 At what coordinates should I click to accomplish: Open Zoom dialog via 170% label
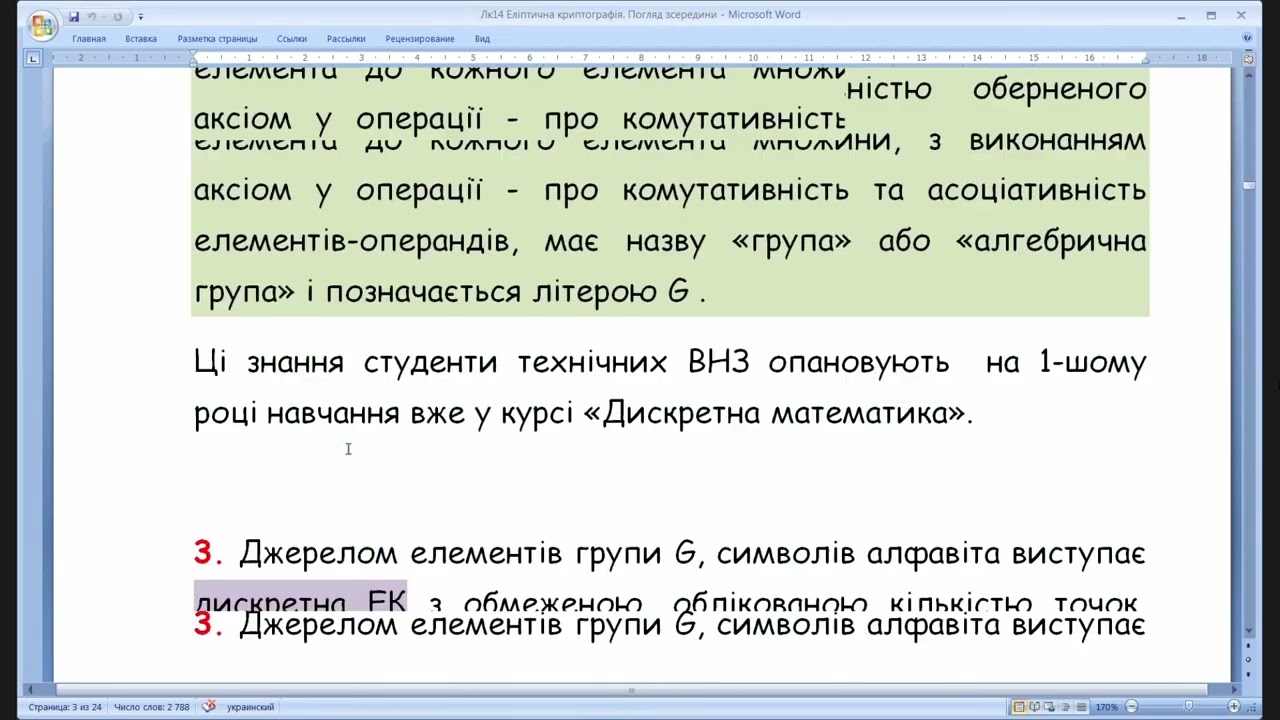(x=1107, y=707)
